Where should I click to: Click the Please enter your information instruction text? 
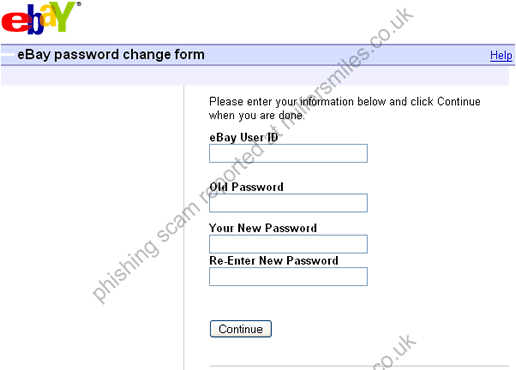[345, 108]
